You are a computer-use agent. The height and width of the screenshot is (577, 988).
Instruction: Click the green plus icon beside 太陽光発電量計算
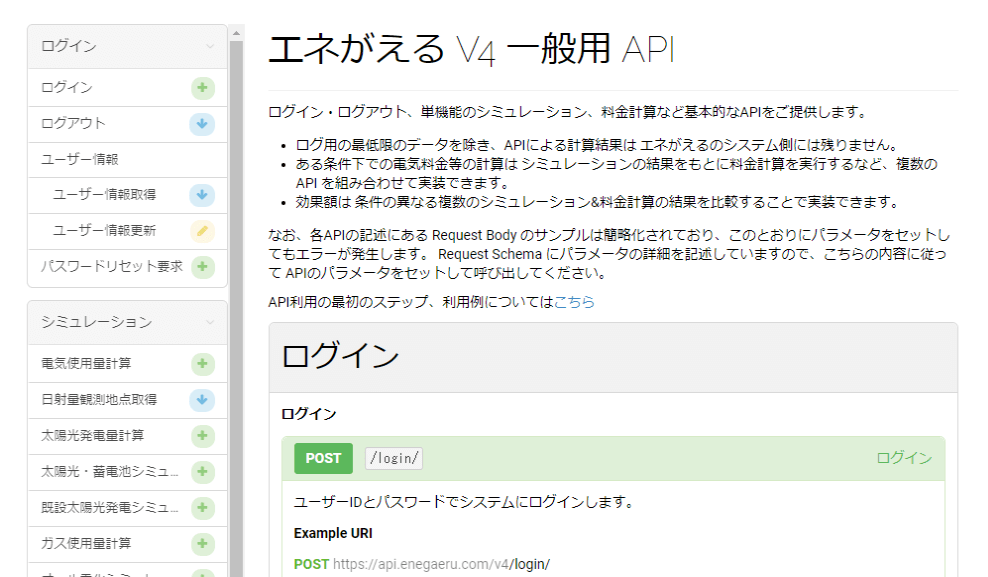point(202,435)
